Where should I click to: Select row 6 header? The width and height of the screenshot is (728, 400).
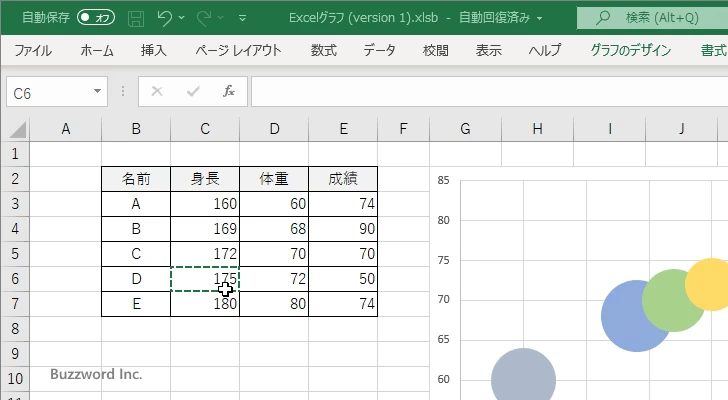[x=15, y=279]
